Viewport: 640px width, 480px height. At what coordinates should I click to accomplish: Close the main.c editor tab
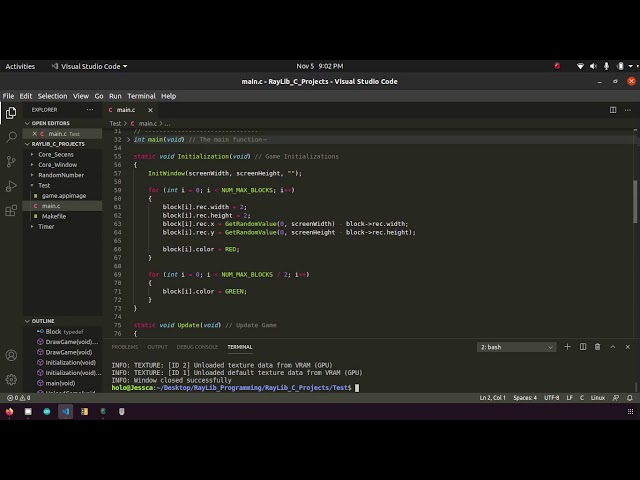(x=150, y=110)
